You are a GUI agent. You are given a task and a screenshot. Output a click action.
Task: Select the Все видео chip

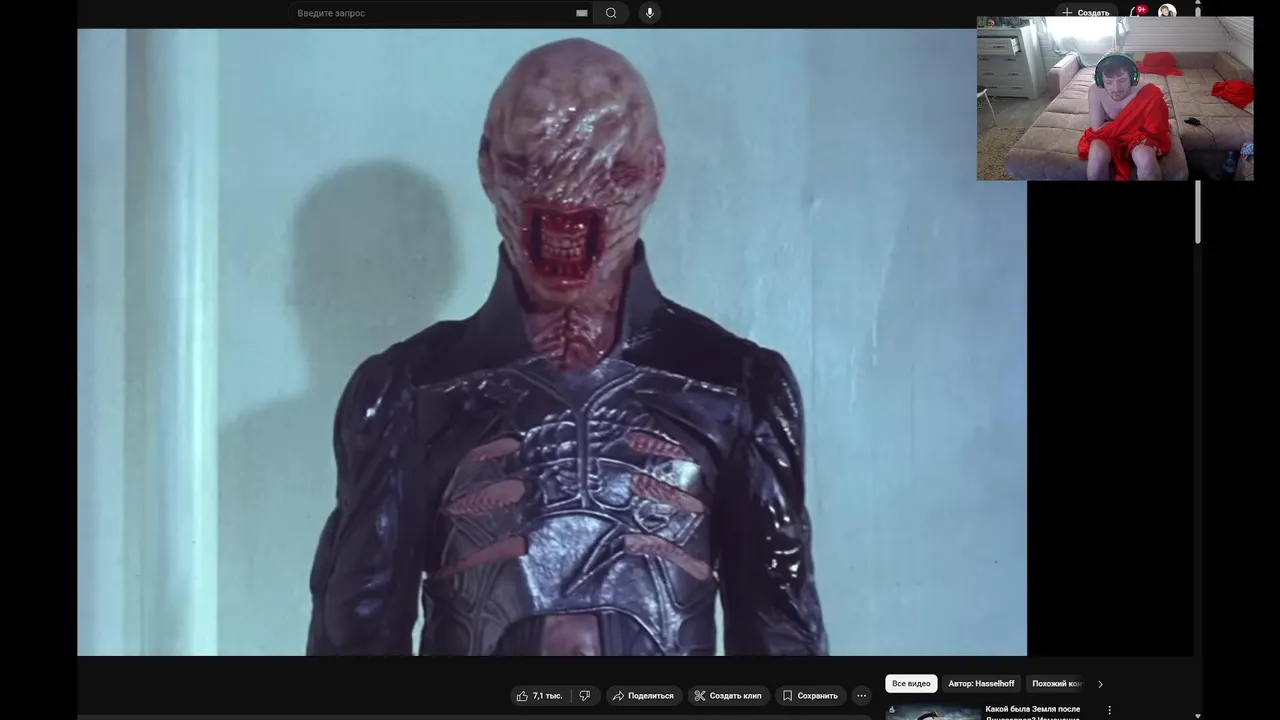(911, 684)
